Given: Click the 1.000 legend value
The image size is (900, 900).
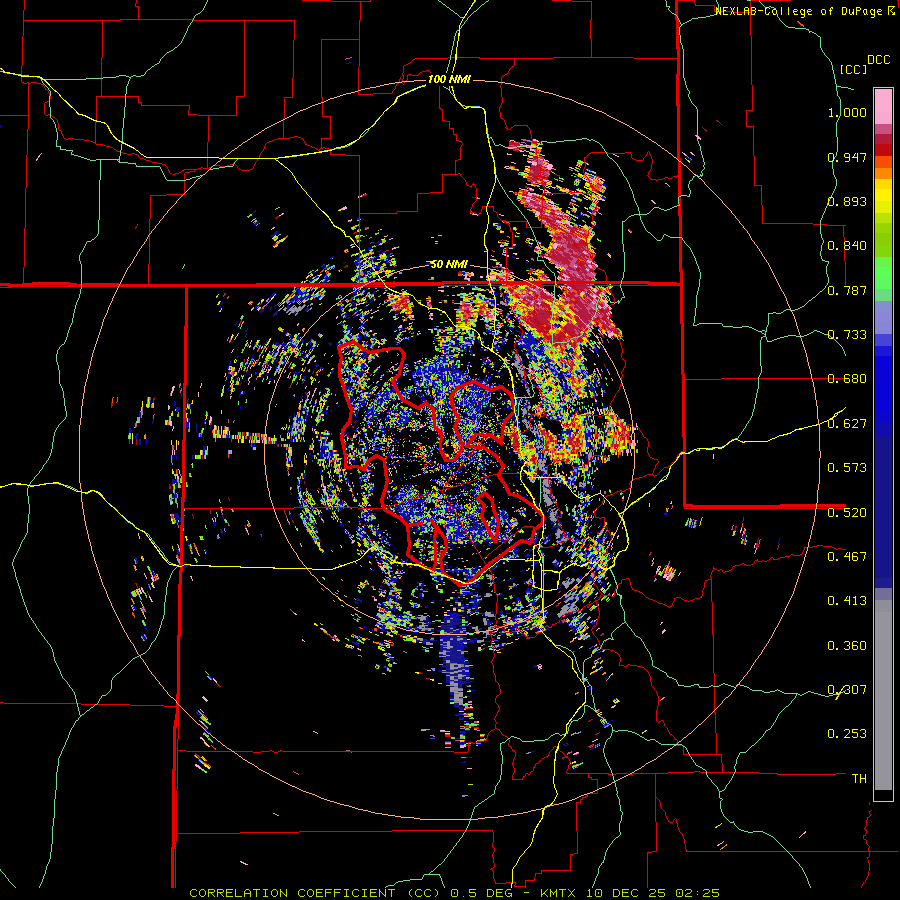Looking at the screenshot, I should coord(847,112).
